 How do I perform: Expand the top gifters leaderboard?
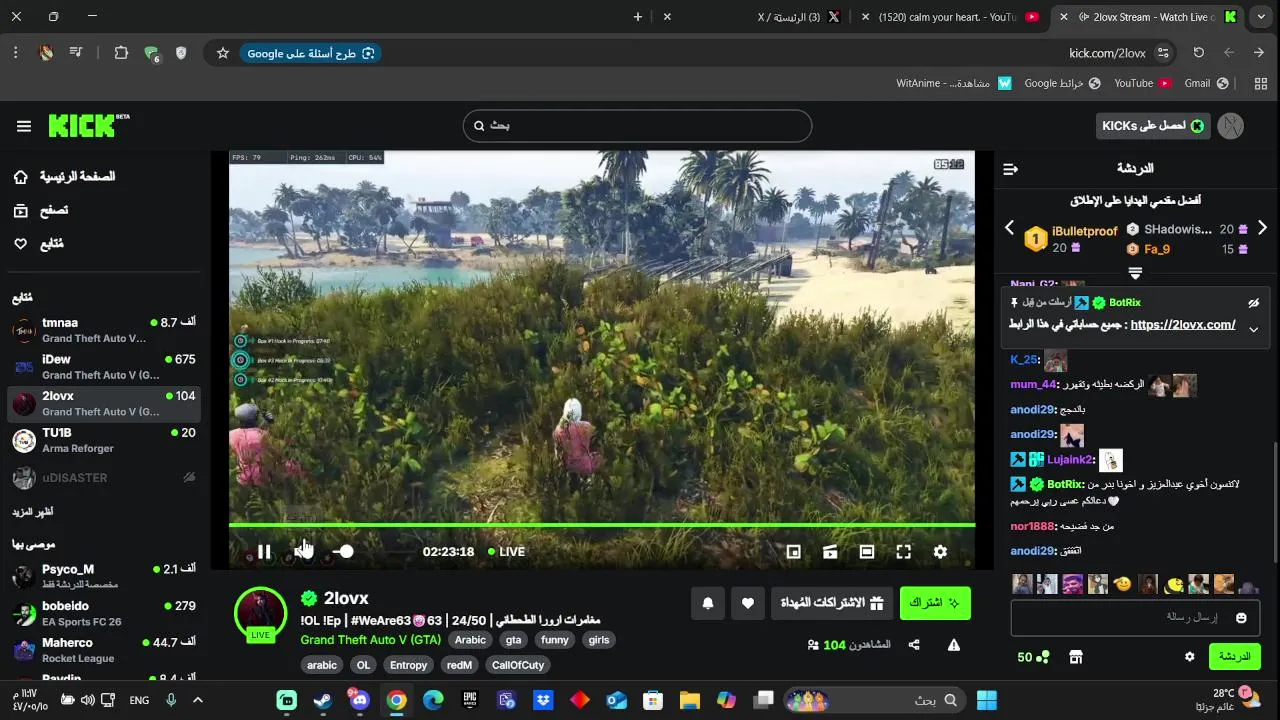click(1135, 273)
